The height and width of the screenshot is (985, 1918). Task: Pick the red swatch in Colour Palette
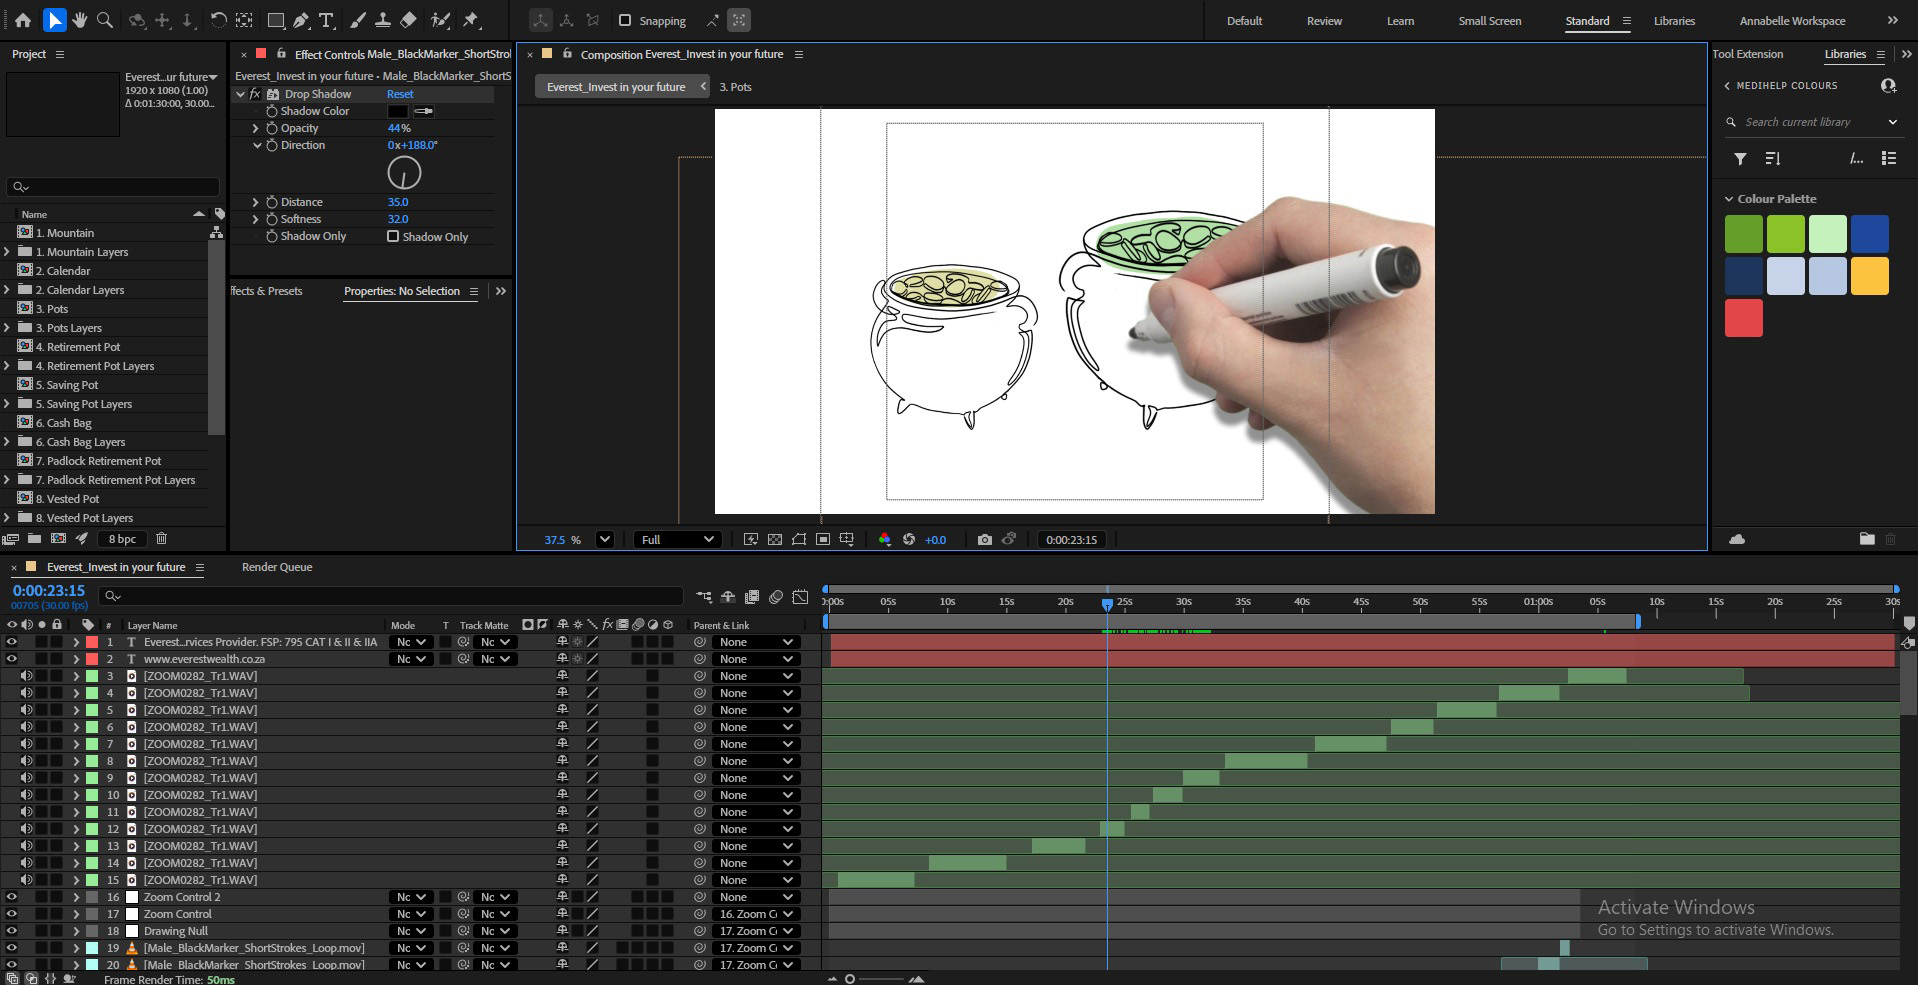pyautogui.click(x=1743, y=318)
